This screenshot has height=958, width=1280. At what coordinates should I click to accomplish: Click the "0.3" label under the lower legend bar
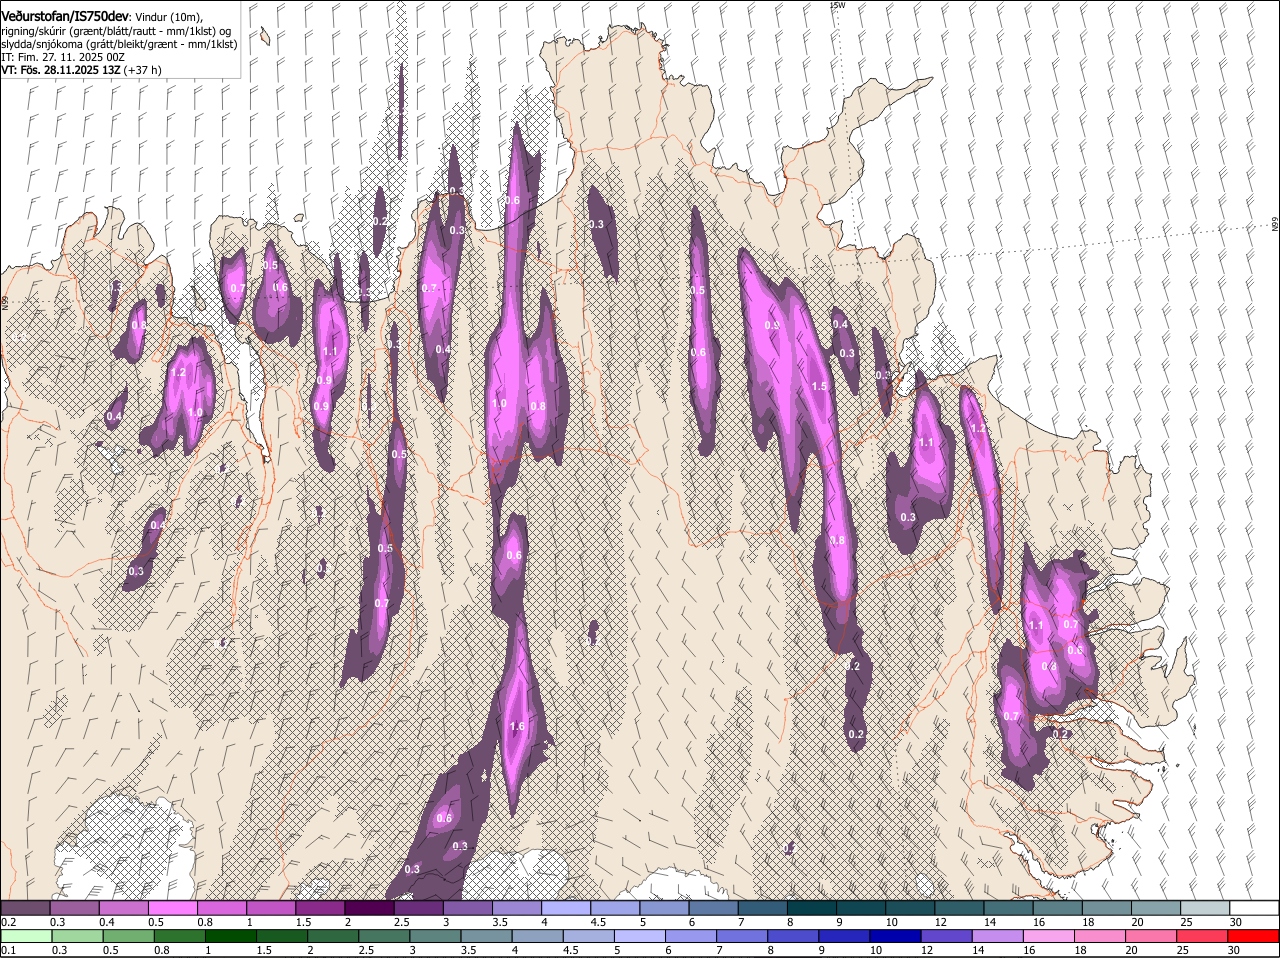[x=59, y=950]
